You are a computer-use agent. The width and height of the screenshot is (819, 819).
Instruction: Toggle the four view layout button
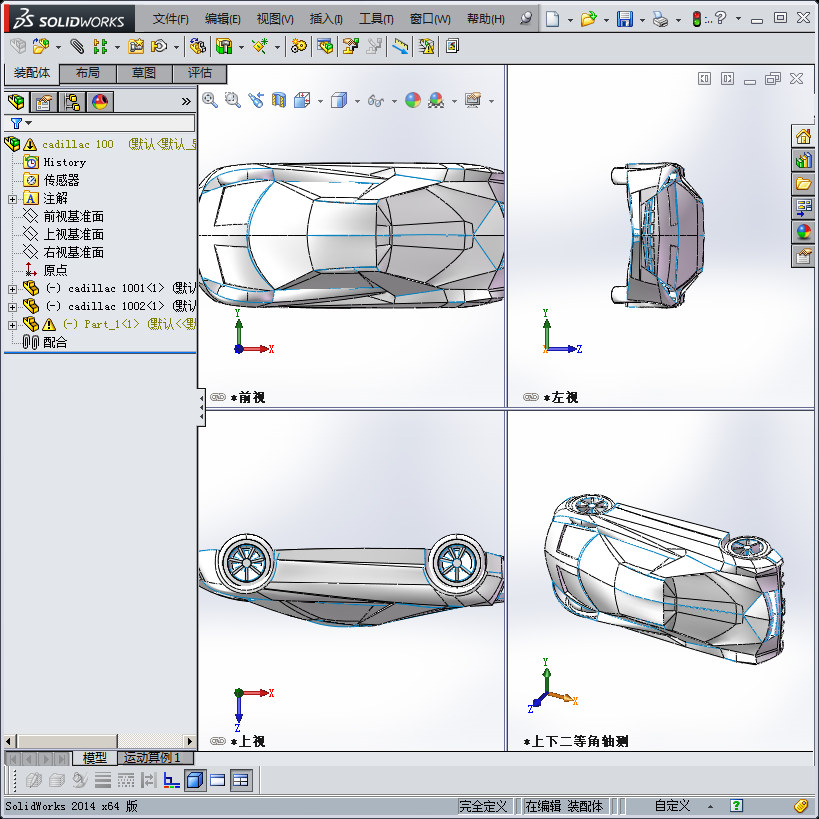coord(241,780)
